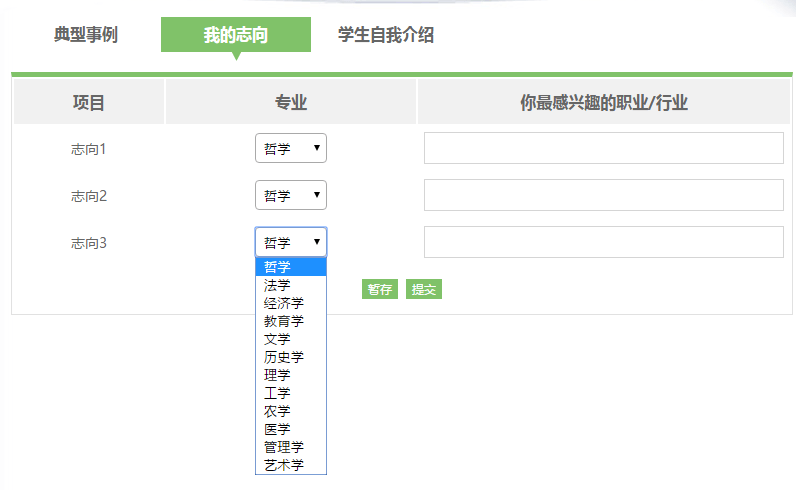Click the 志向1 row label
Screen dimensions: 796x490
click(89, 149)
